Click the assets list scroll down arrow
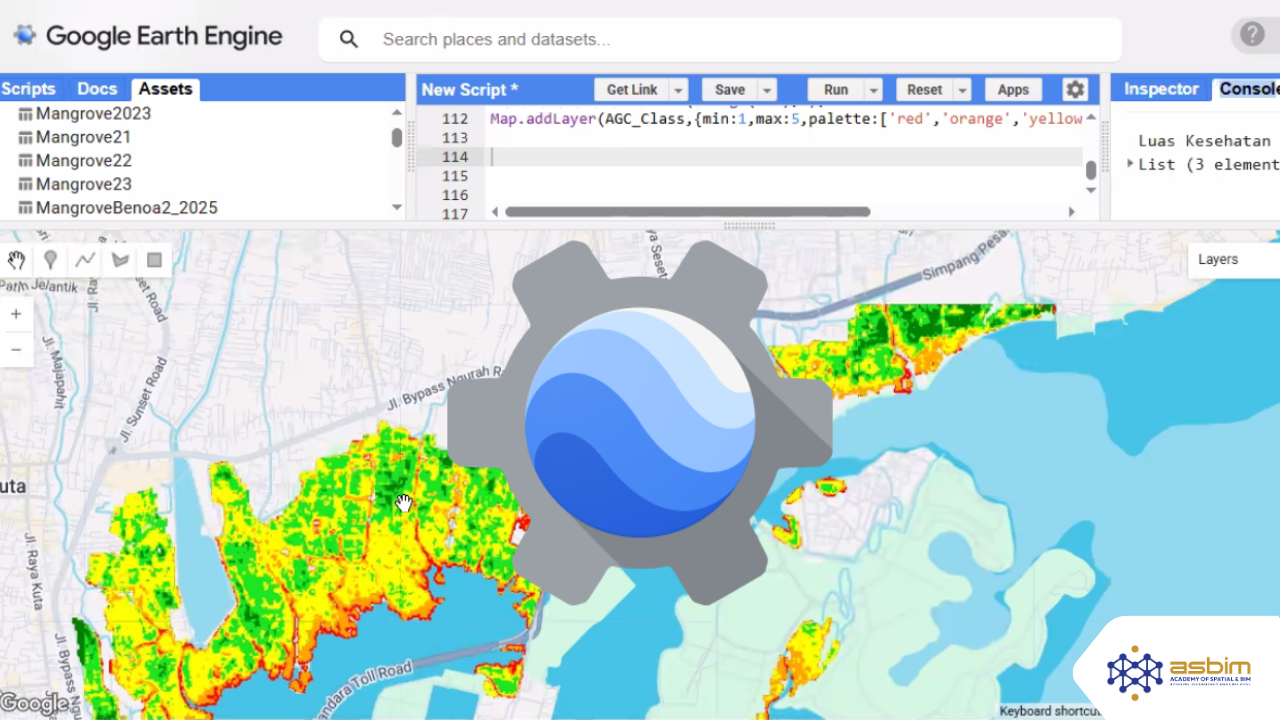The height and width of the screenshot is (720, 1280). tap(397, 208)
